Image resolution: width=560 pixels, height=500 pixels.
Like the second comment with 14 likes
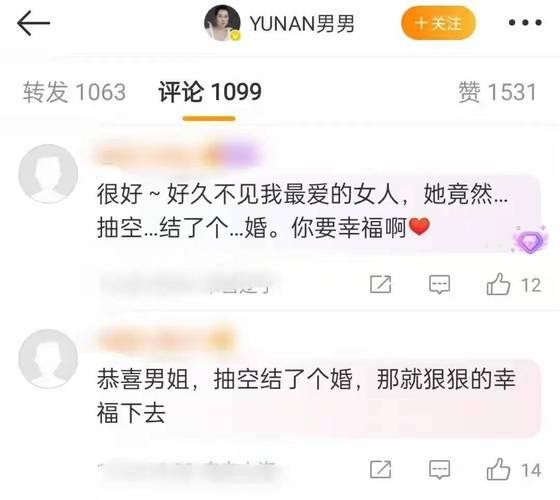(x=514, y=469)
